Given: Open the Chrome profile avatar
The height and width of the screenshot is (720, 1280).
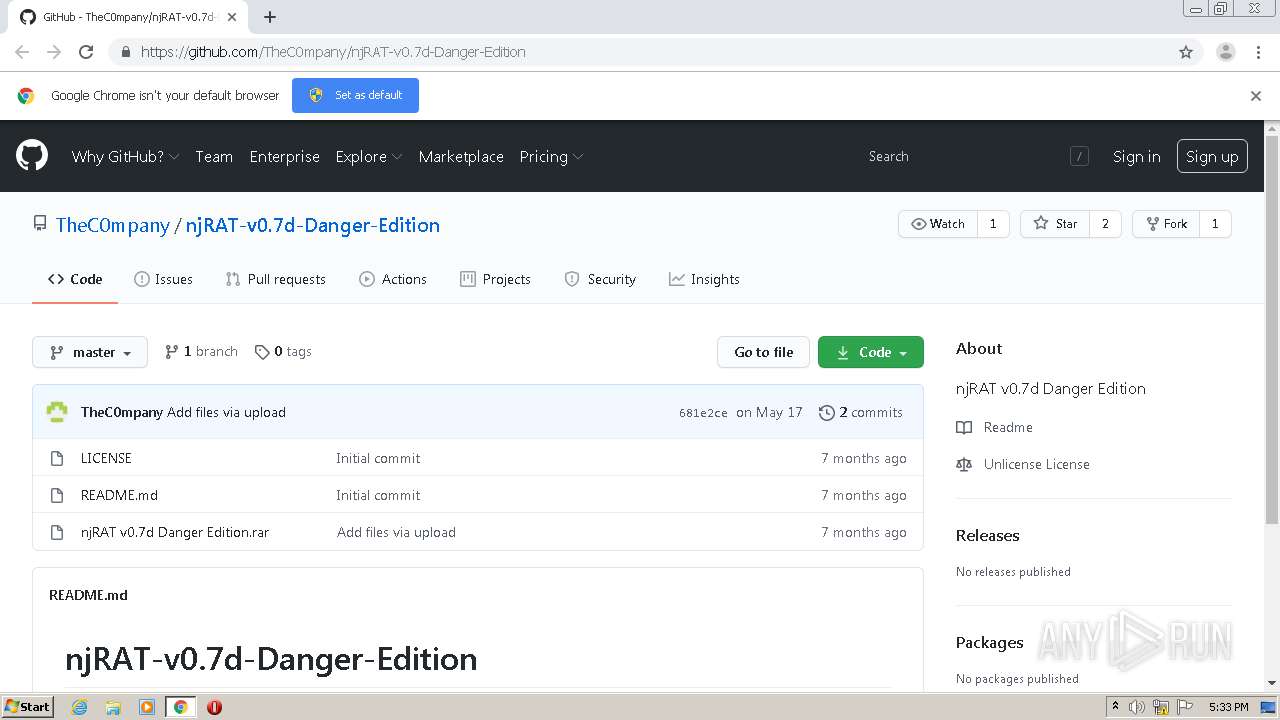Looking at the screenshot, I should click(x=1225, y=52).
